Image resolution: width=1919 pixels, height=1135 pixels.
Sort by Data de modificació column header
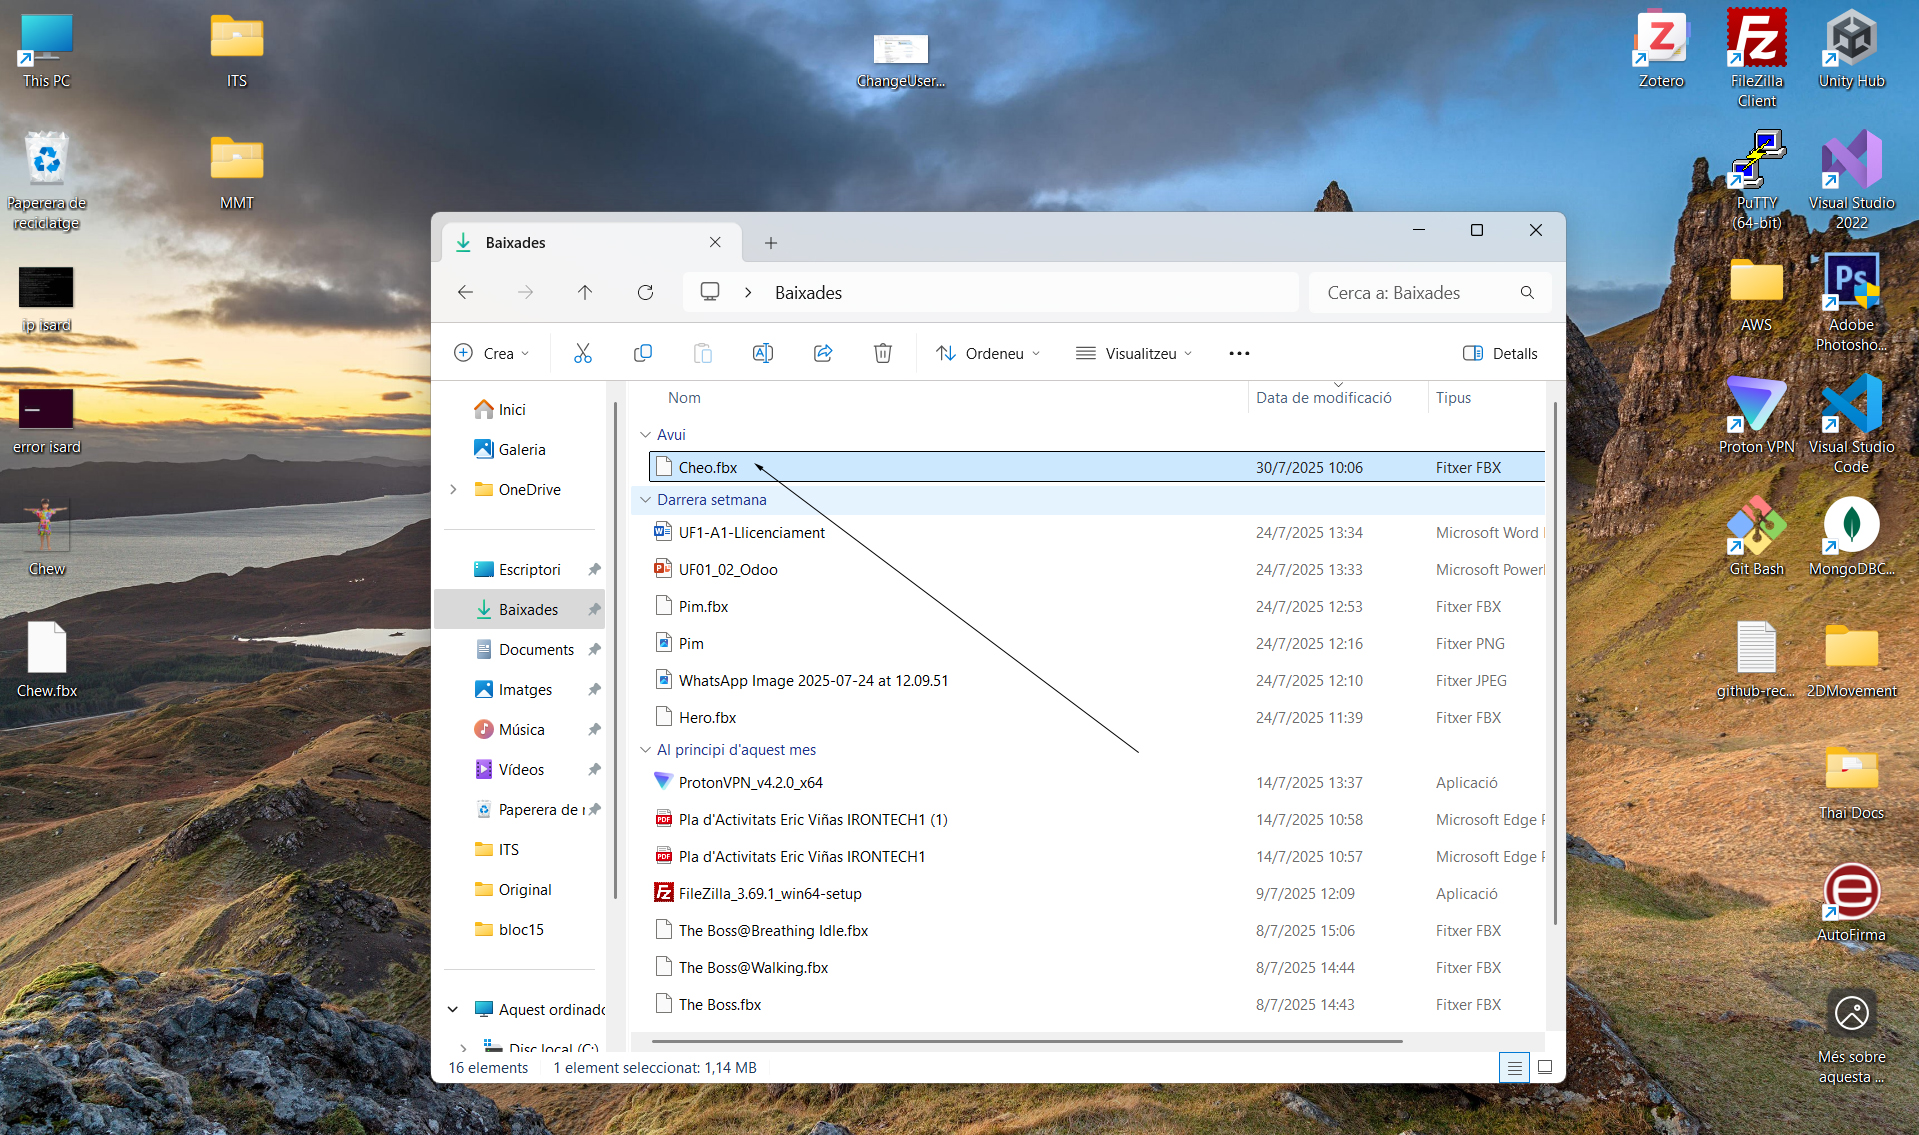pos(1323,397)
